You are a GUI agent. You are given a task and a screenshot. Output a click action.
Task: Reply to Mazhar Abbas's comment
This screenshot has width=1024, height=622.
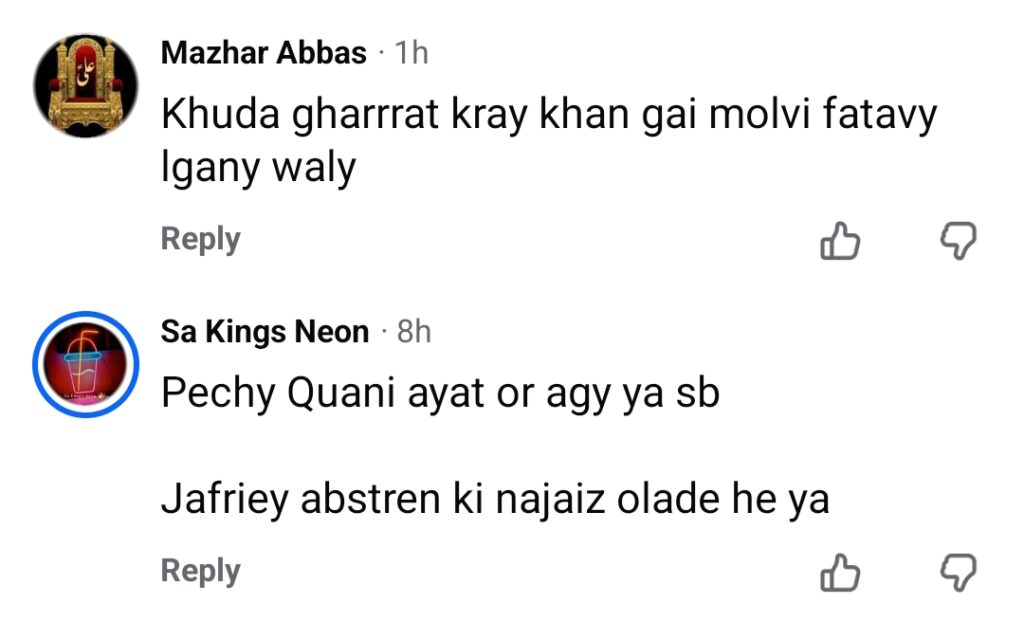pyautogui.click(x=201, y=240)
